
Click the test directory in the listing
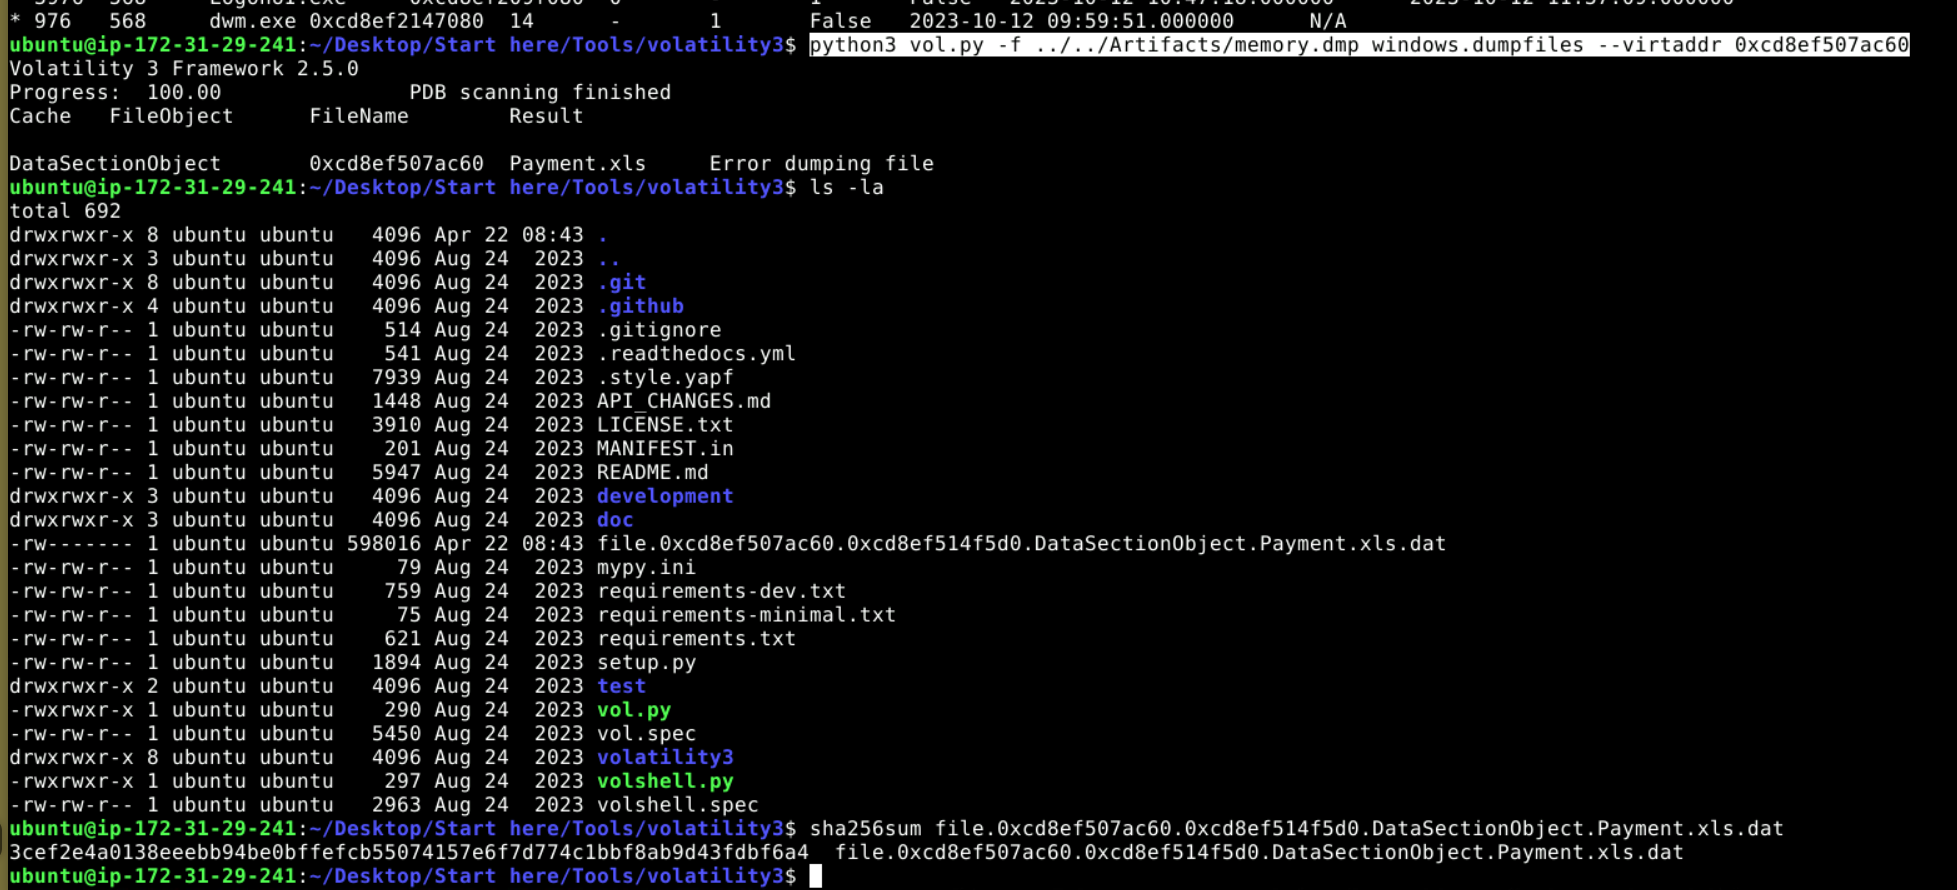621,686
